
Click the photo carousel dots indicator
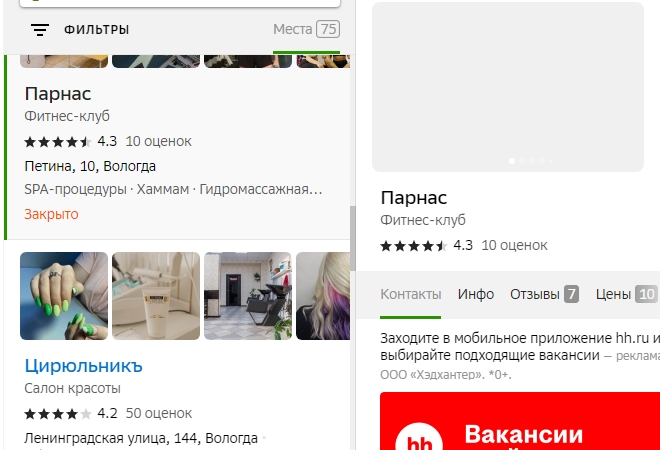point(530,160)
